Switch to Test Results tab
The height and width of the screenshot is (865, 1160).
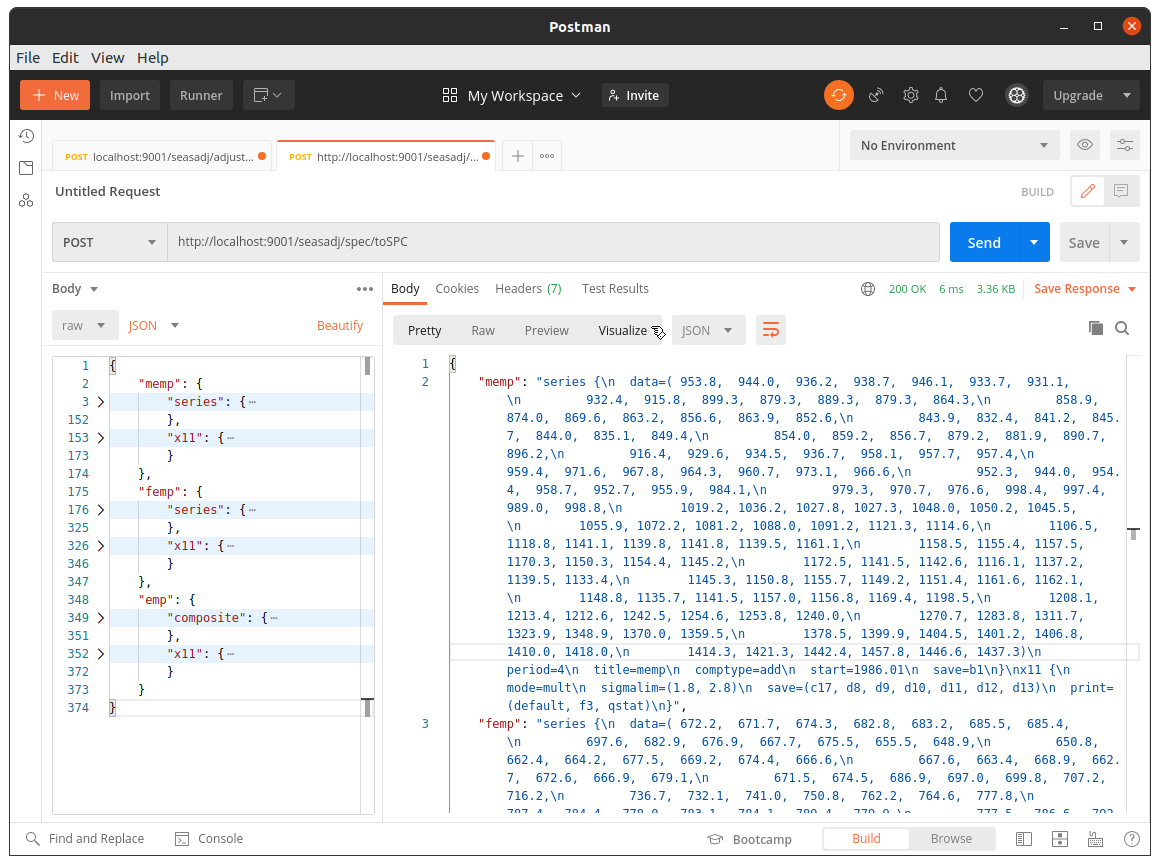[x=615, y=289]
